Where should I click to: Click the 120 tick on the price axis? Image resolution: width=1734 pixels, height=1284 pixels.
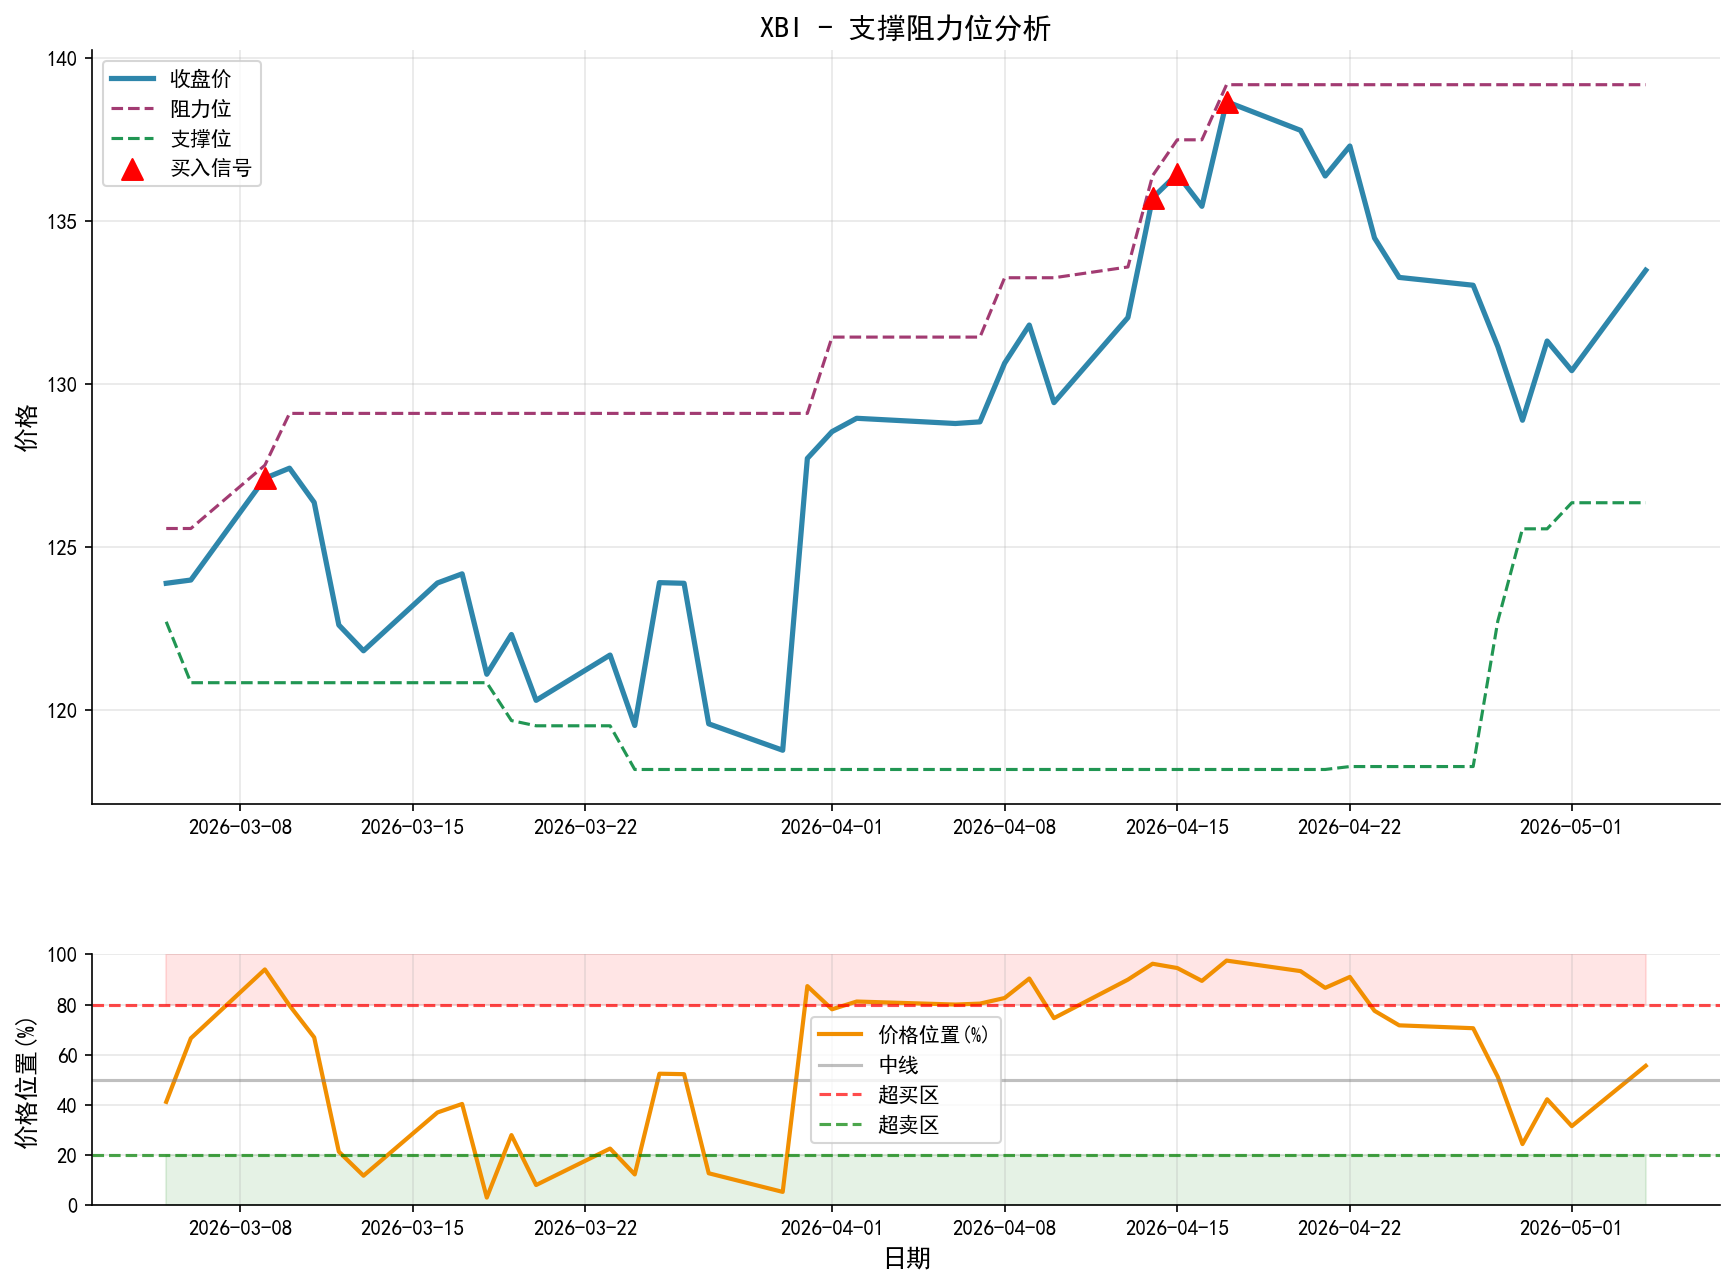[62, 711]
